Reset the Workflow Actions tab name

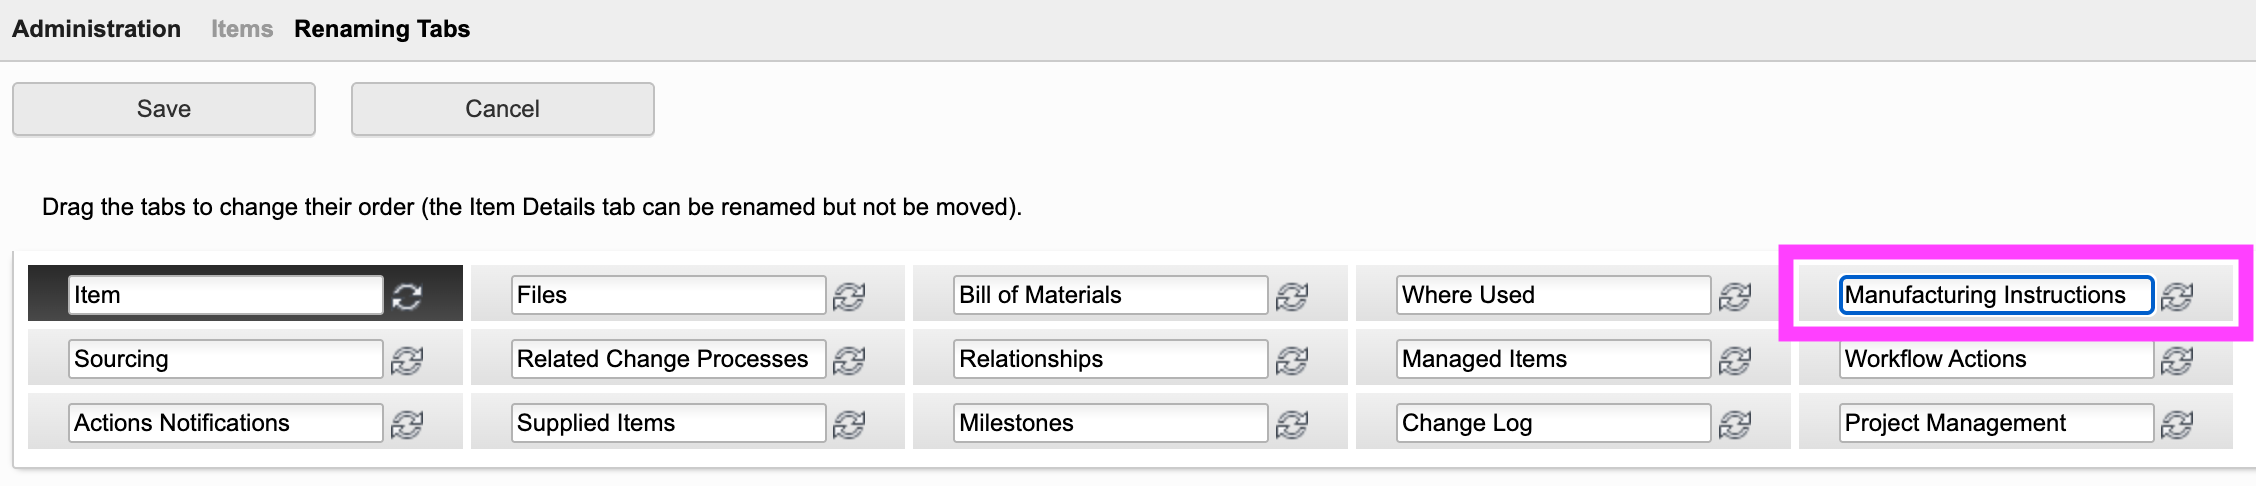tap(2177, 360)
